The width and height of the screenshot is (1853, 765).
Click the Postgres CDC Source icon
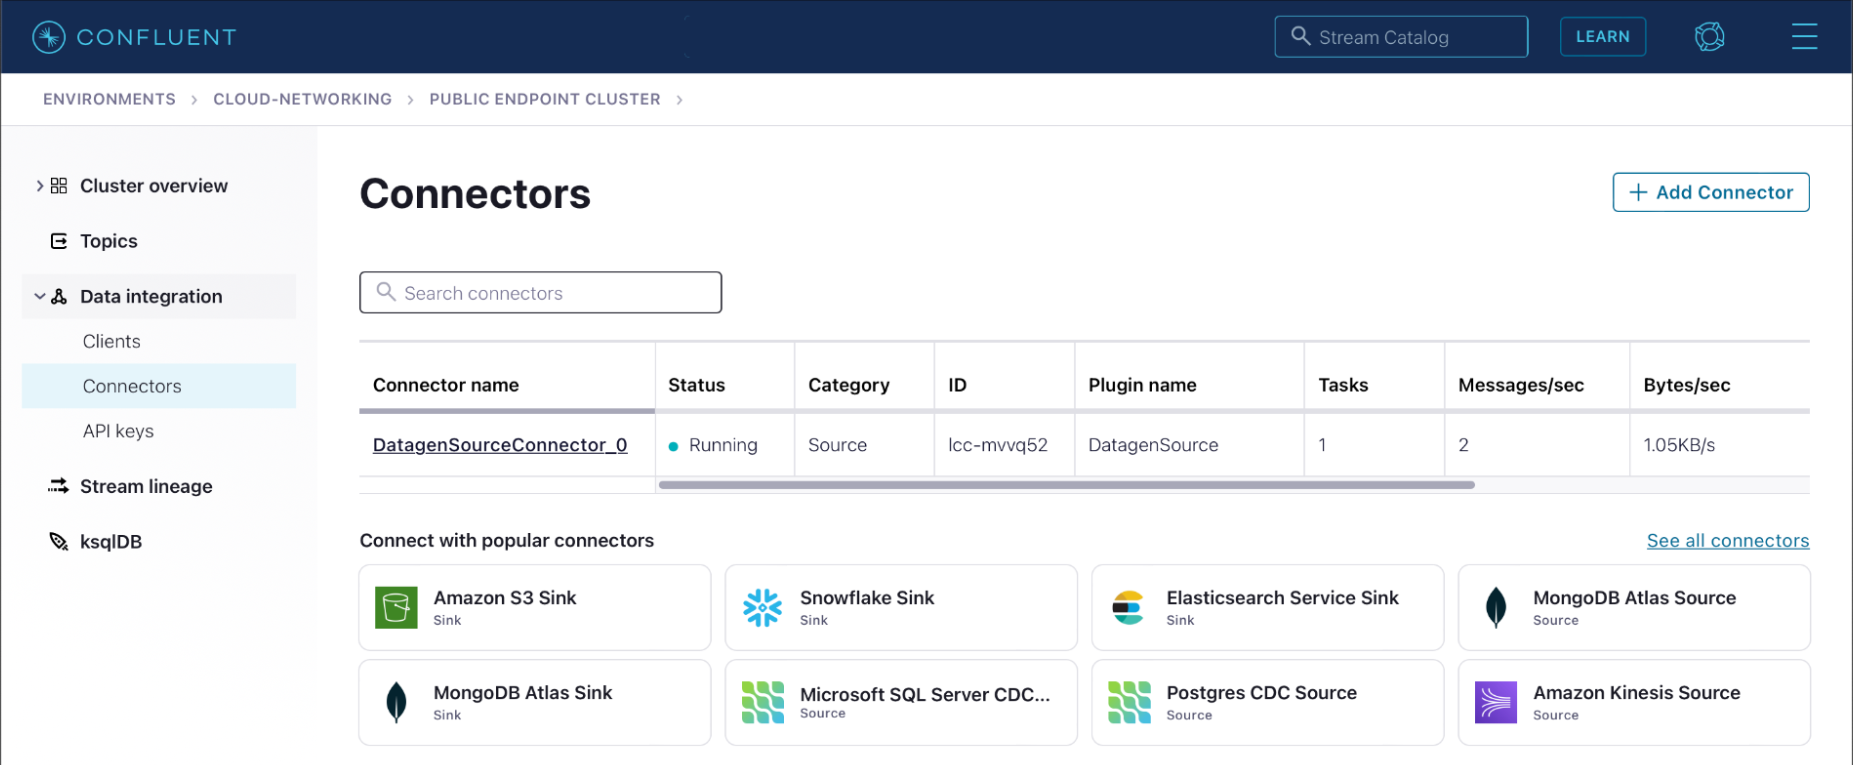point(1129,702)
